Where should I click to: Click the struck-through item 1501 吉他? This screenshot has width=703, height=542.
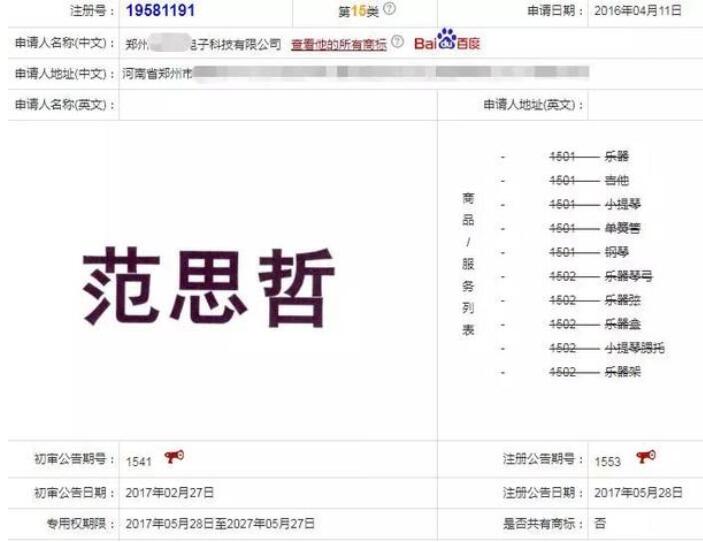point(589,180)
